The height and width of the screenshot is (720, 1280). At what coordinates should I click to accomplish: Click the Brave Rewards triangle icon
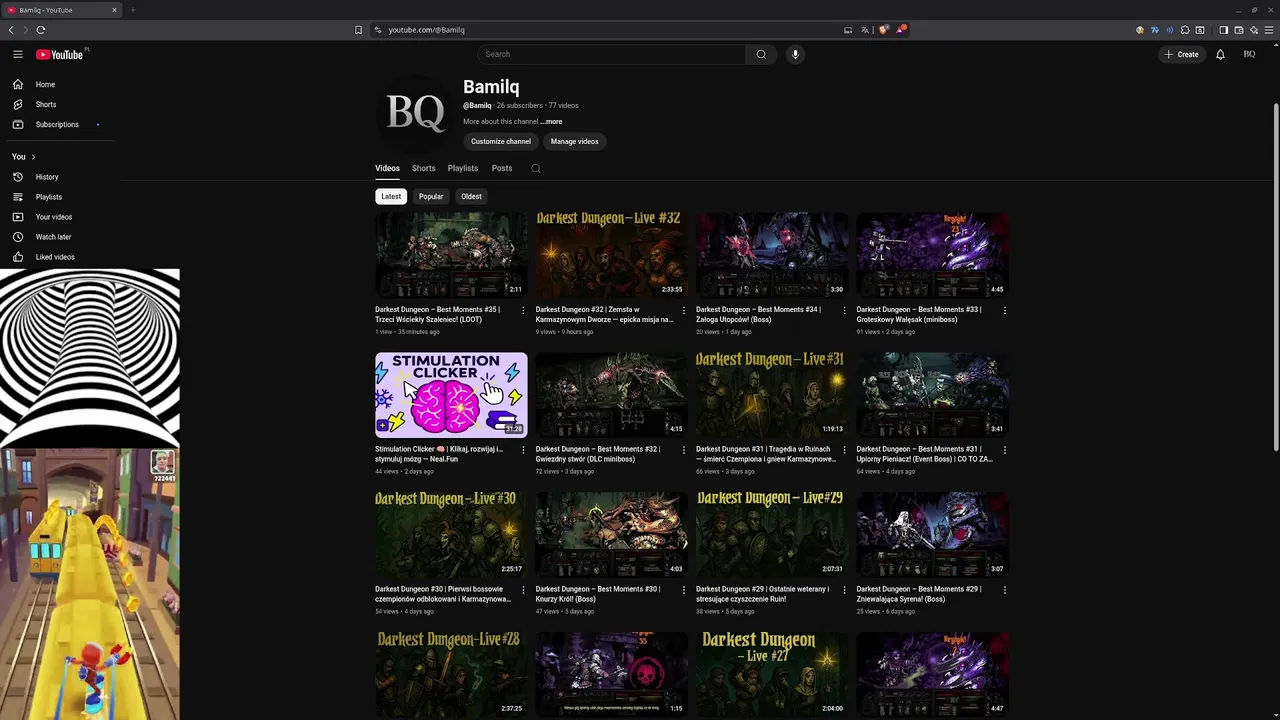click(x=900, y=30)
